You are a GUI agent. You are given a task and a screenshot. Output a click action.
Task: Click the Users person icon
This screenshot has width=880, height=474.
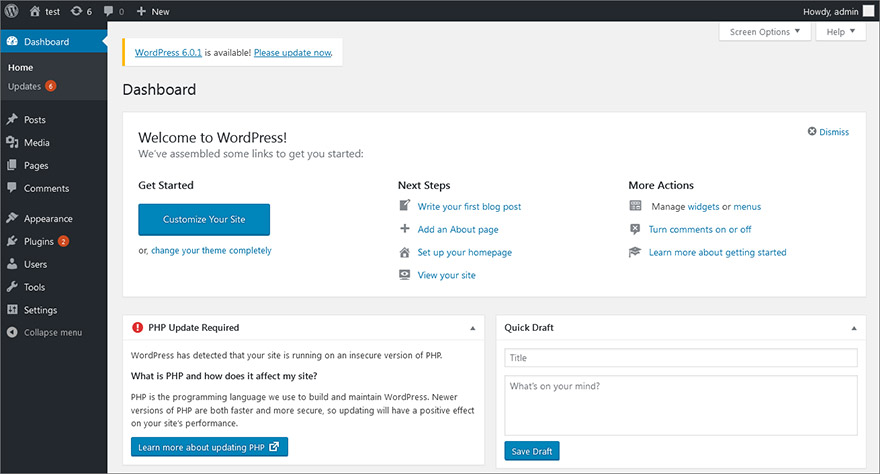12,264
